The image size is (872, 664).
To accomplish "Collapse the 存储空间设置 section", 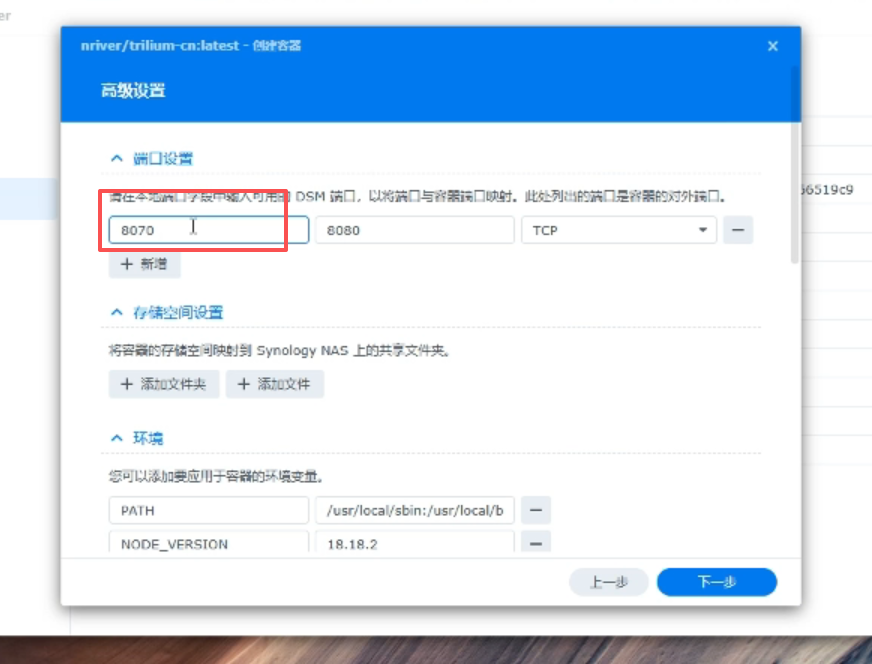I will pos(117,312).
